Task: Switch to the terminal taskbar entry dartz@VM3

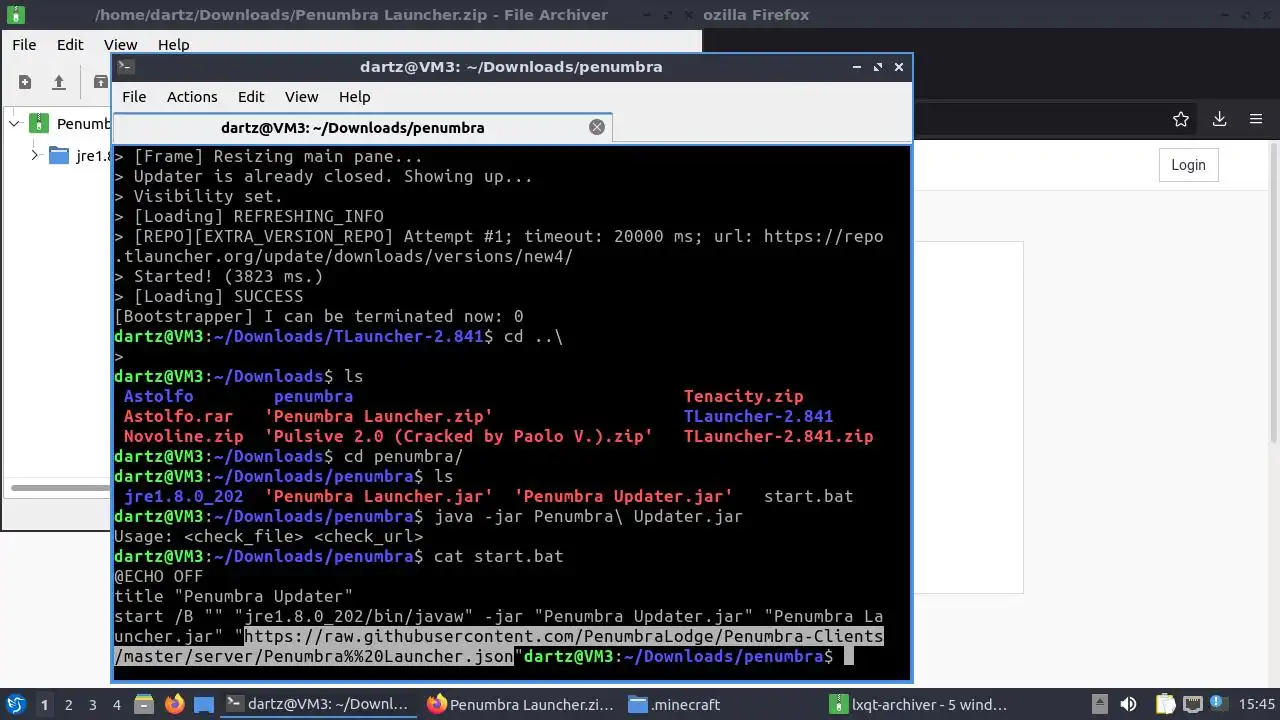Action: 316,704
